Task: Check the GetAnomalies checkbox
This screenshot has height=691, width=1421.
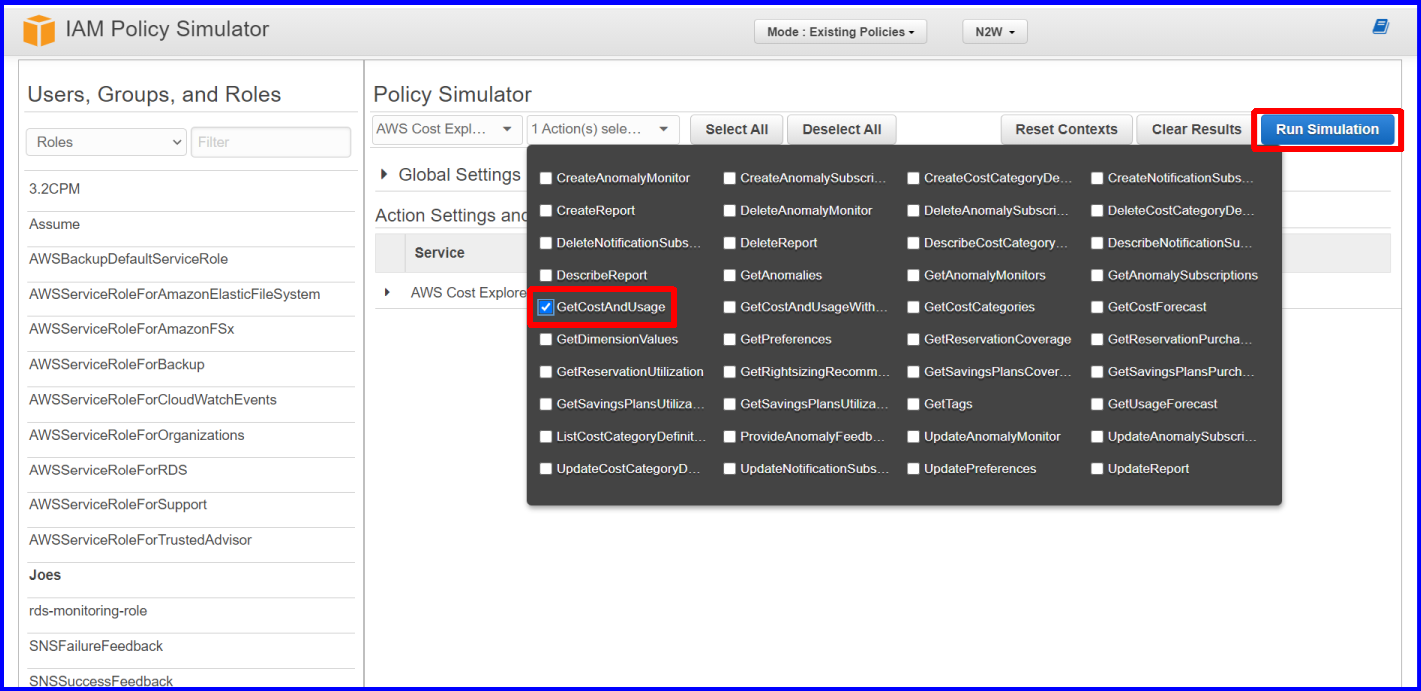Action: [x=730, y=275]
